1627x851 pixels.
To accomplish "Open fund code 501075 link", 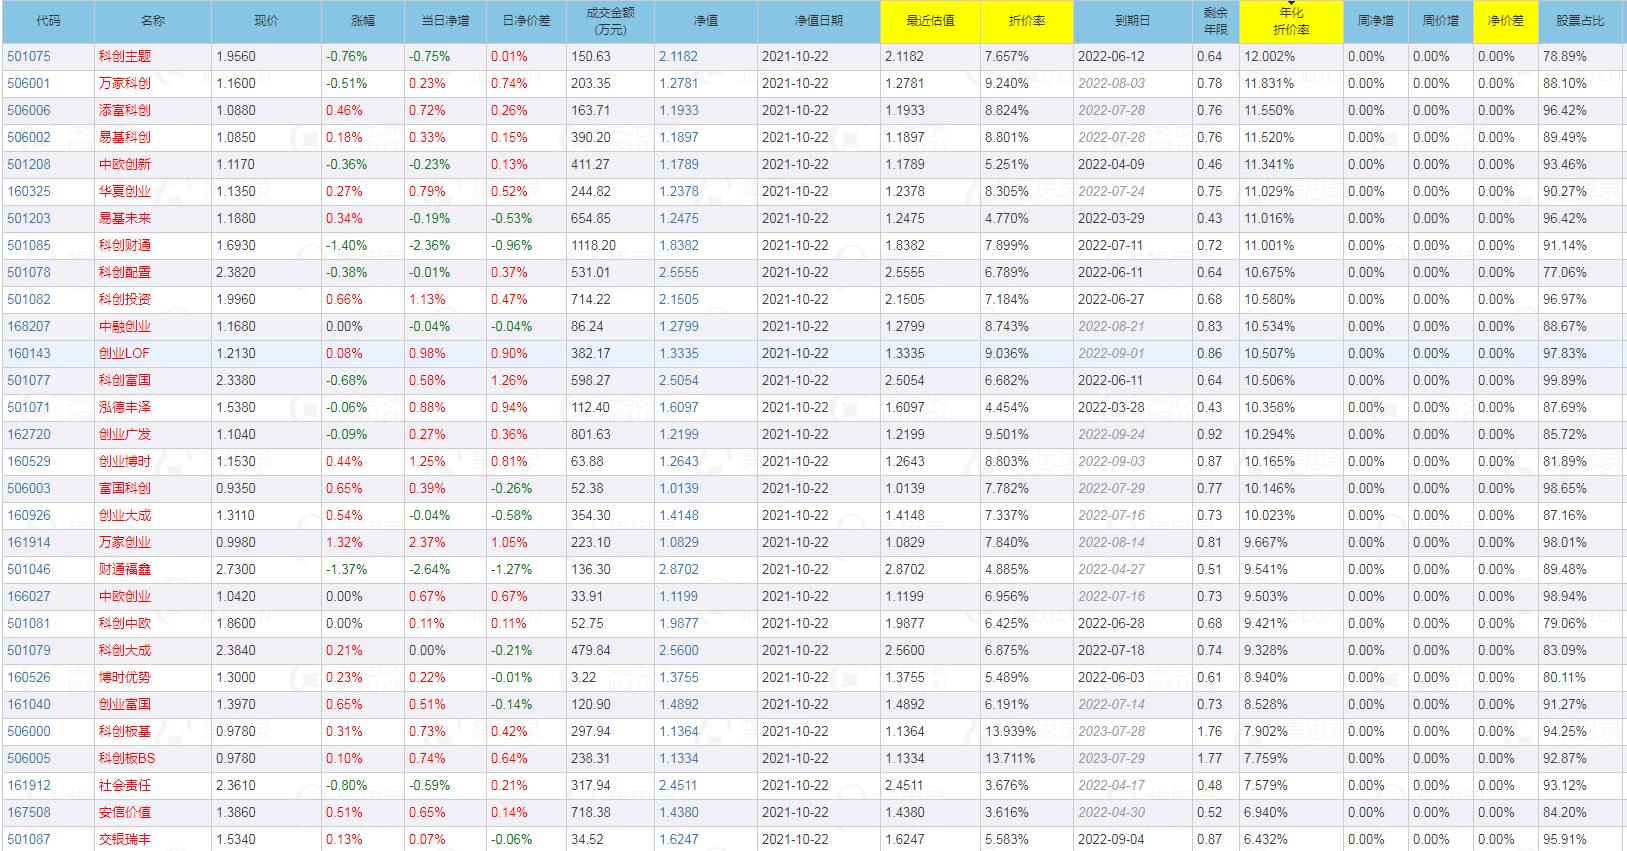I will [29, 57].
